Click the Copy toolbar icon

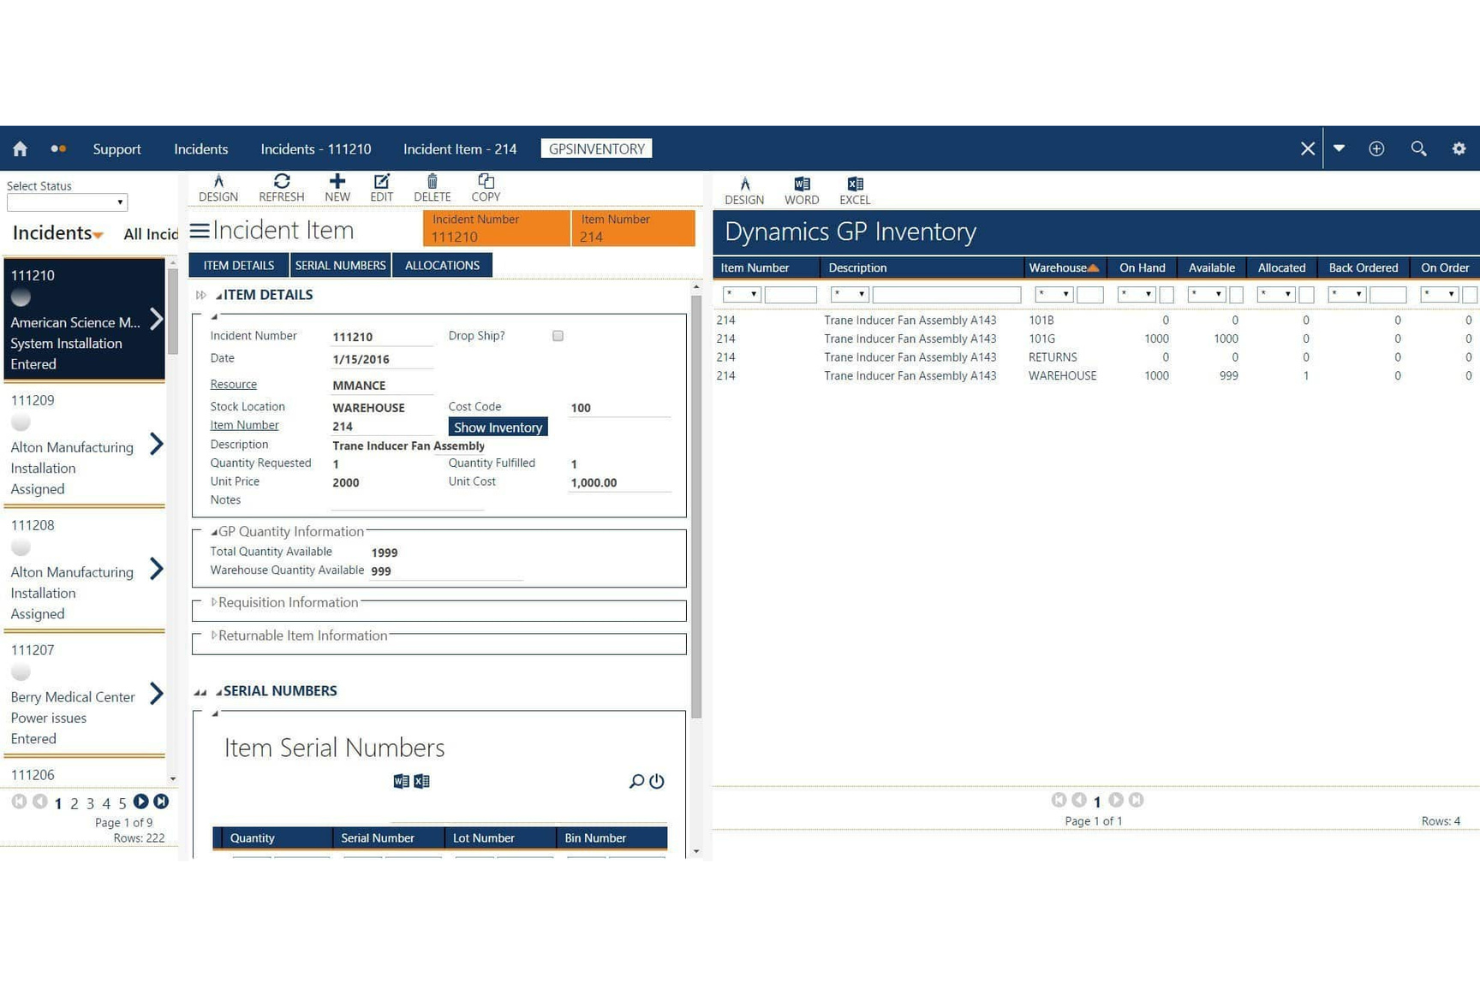tap(486, 187)
